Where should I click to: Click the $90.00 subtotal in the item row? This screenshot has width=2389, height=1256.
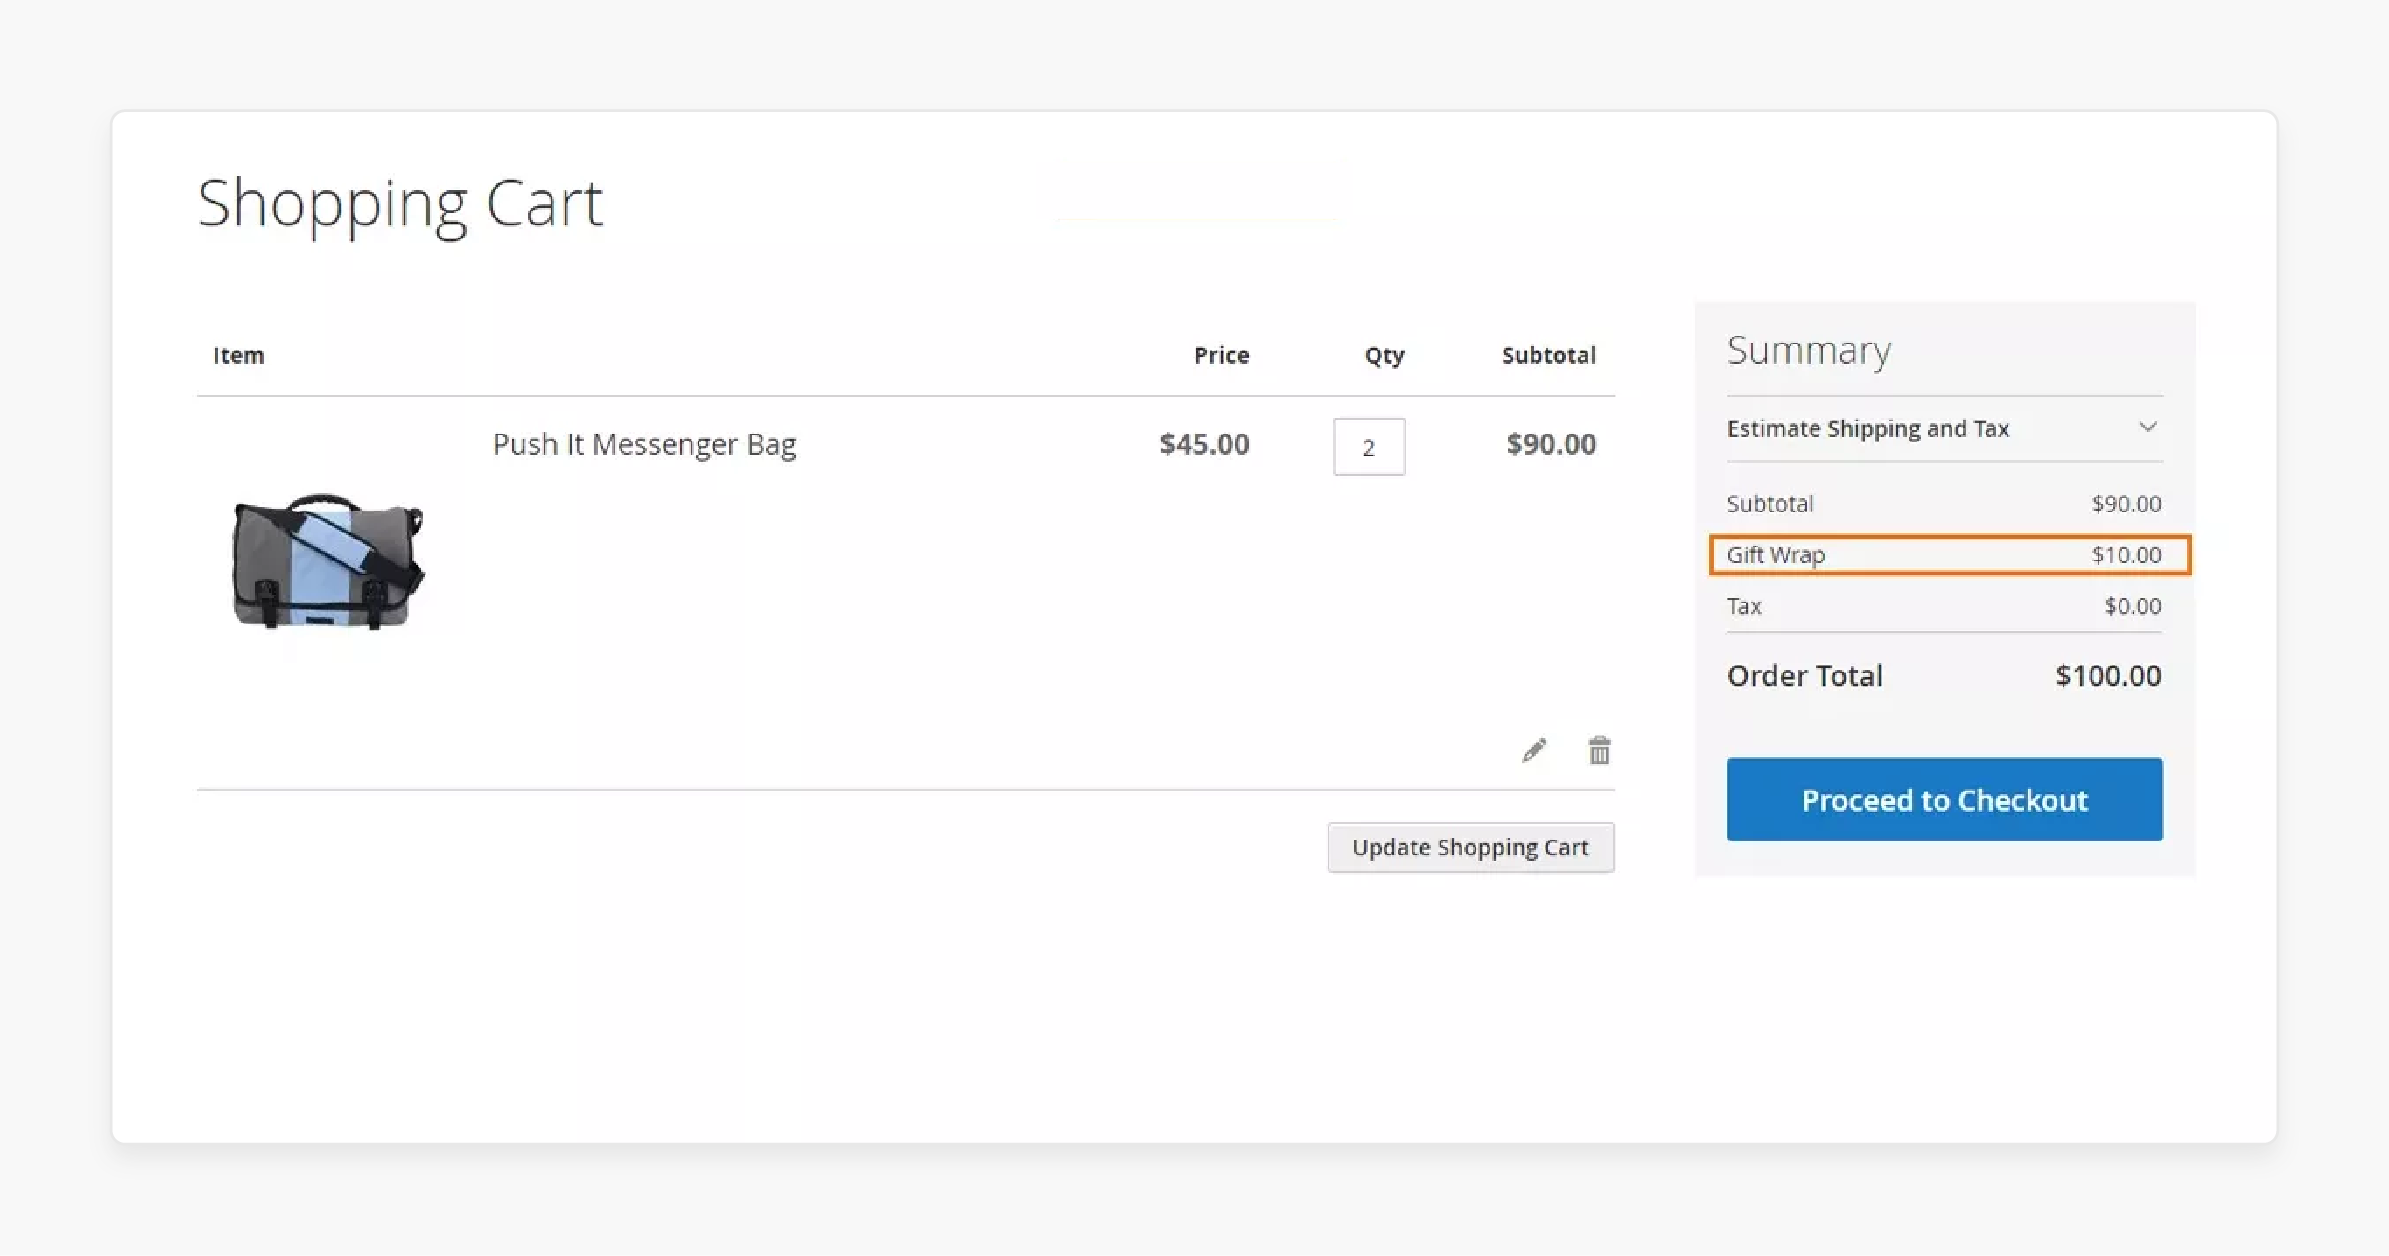tap(1551, 444)
